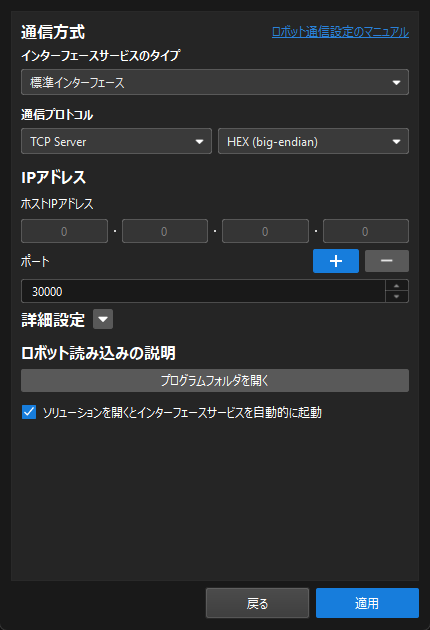The image size is (430, 630).
Task: Open the HEX (big-endian) format dropdown
Action: (313, 141)
